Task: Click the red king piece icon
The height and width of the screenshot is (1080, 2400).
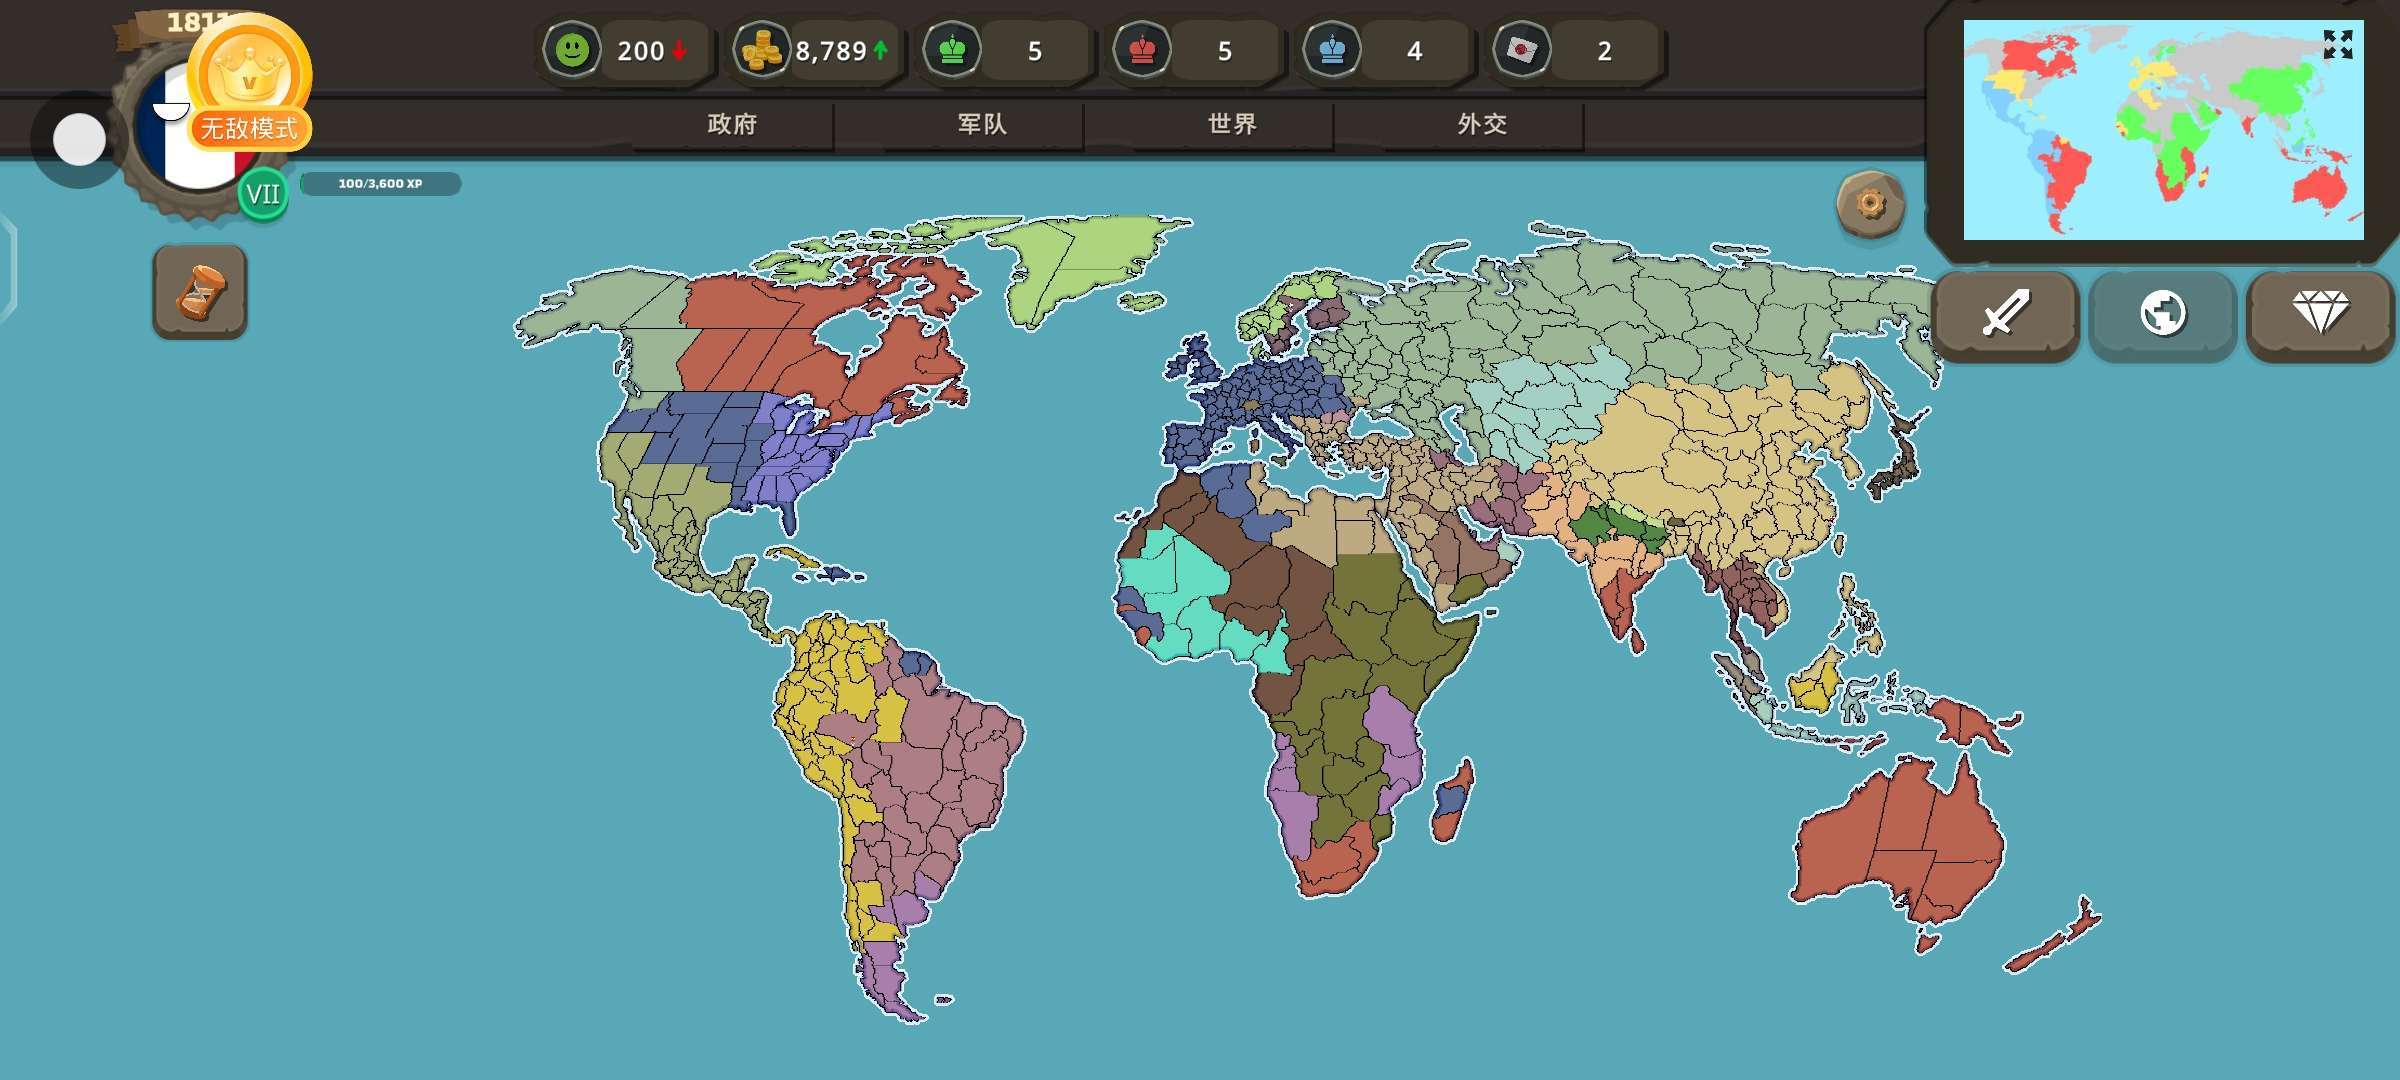Action: [x=1142, y=50]
